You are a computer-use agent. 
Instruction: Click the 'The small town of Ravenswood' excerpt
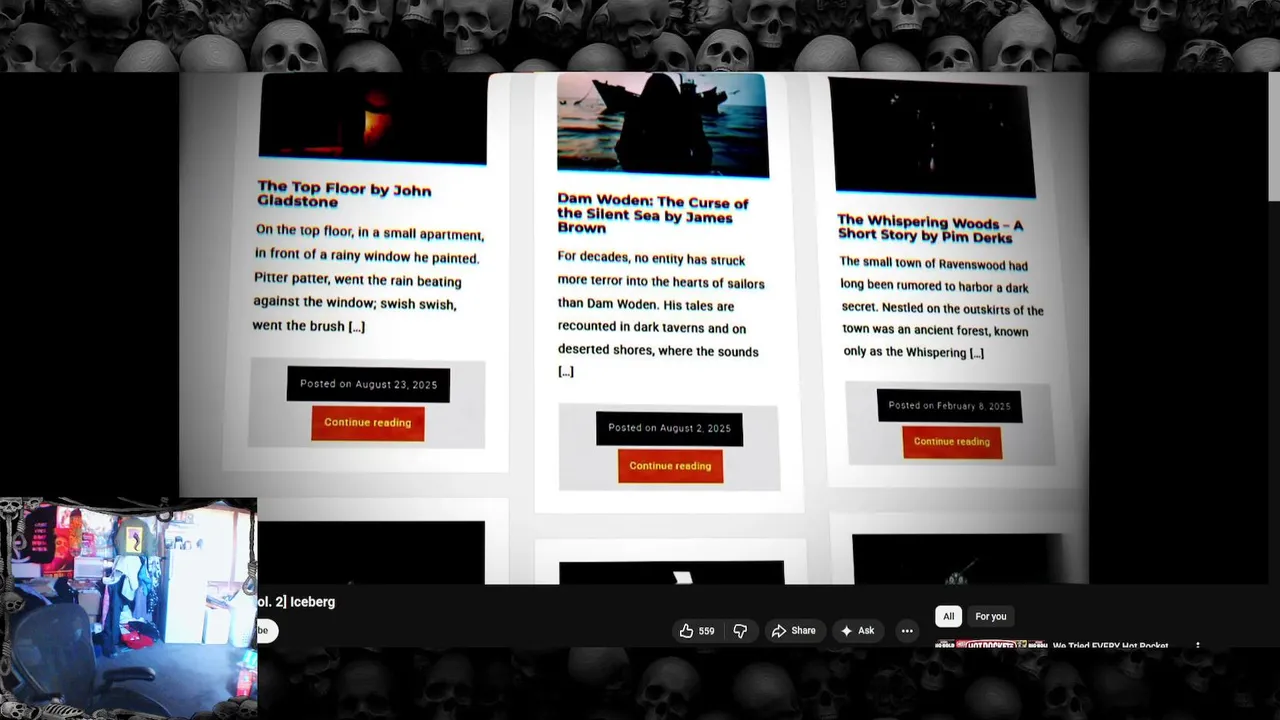point(941,308)
